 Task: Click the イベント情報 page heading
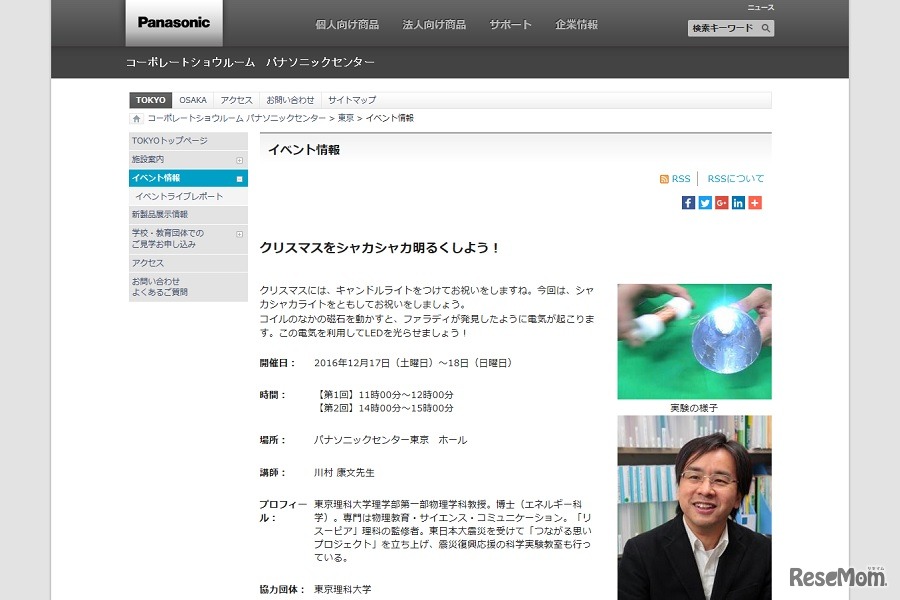(x=304, y=150)
